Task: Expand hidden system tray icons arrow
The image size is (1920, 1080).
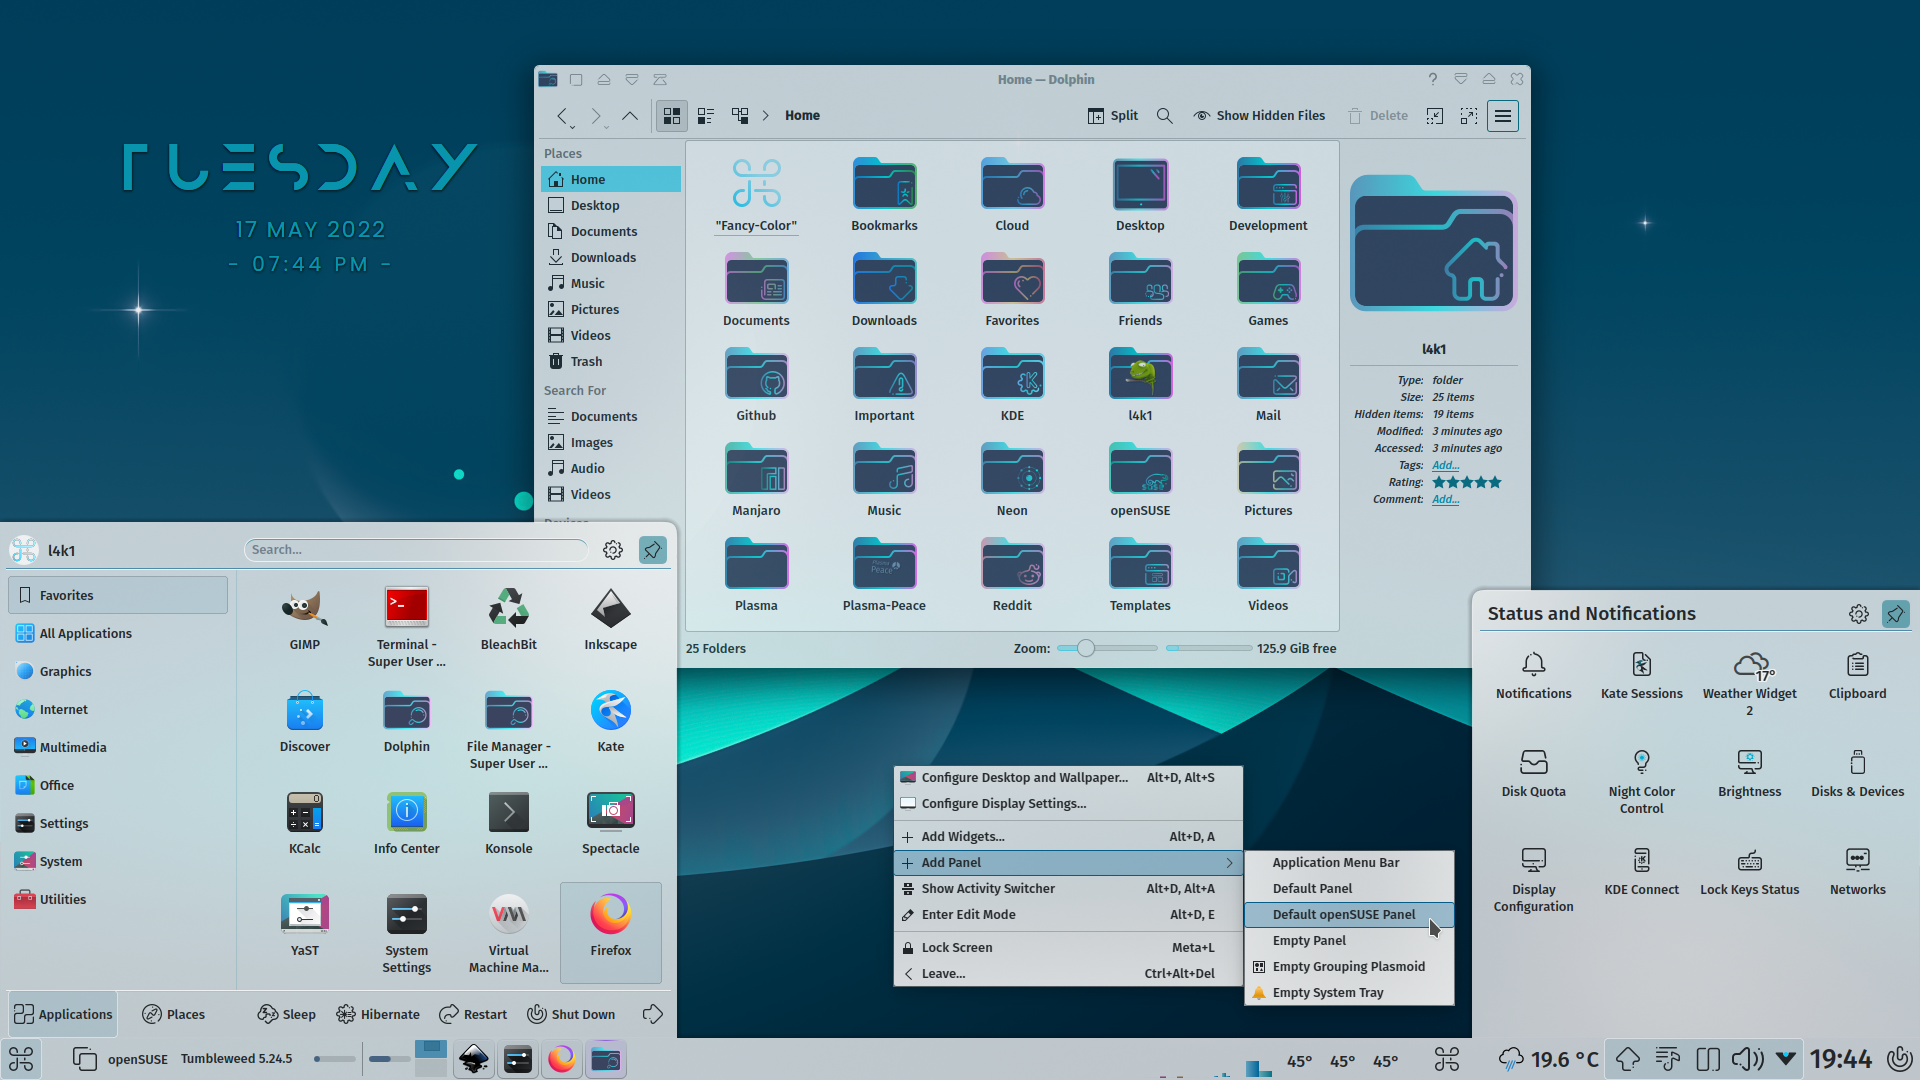Action: (1786, 1058)
